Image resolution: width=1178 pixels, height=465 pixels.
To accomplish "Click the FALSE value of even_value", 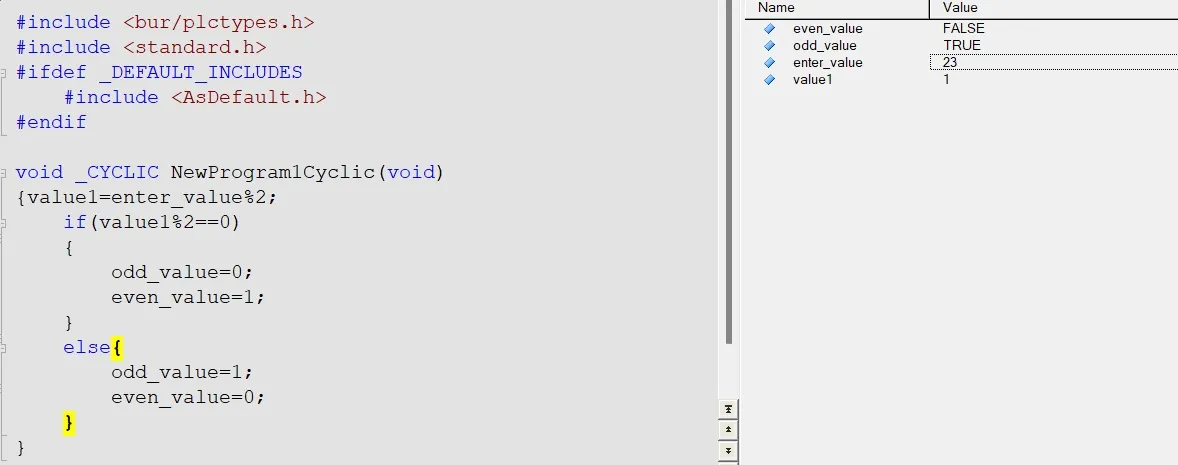I will coord(963,29).
